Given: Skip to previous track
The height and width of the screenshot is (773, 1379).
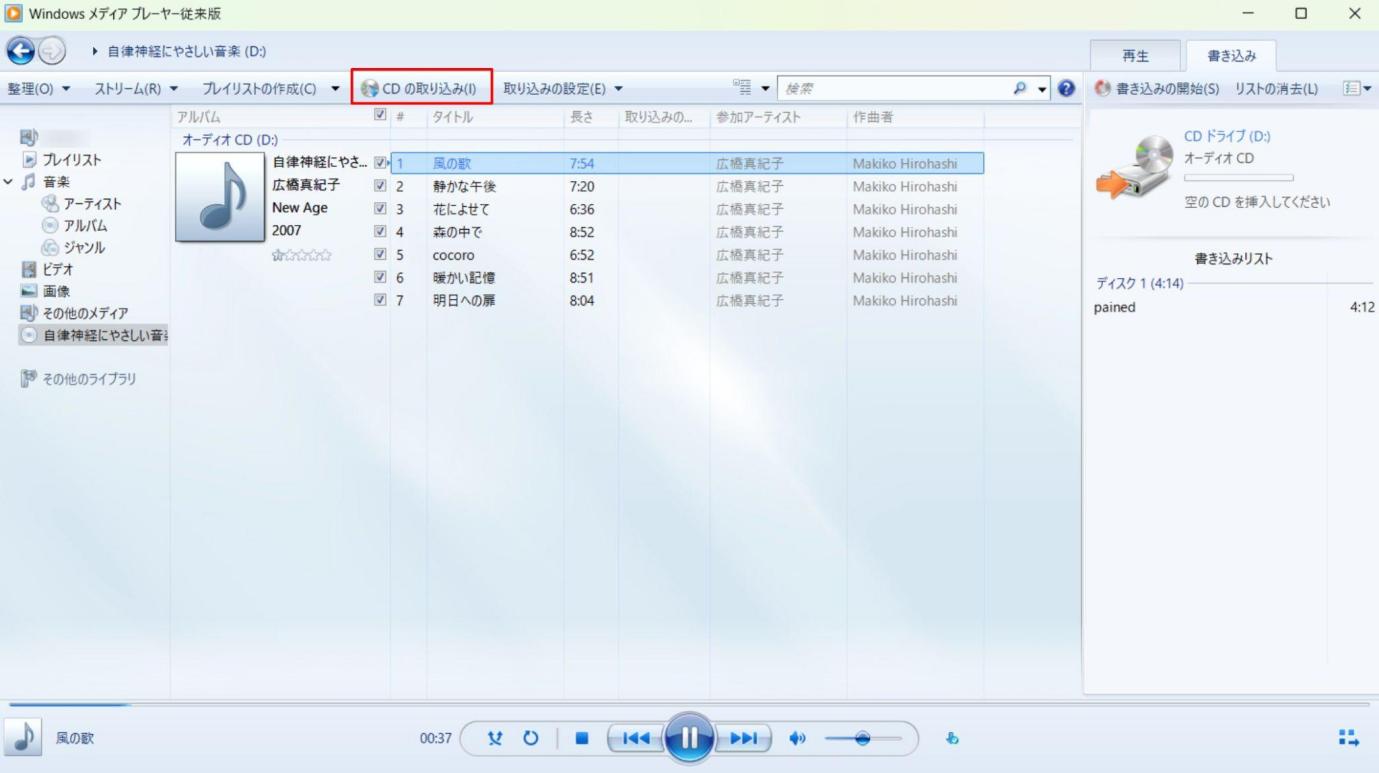Looking at the screenshot, I should (636, 739).
